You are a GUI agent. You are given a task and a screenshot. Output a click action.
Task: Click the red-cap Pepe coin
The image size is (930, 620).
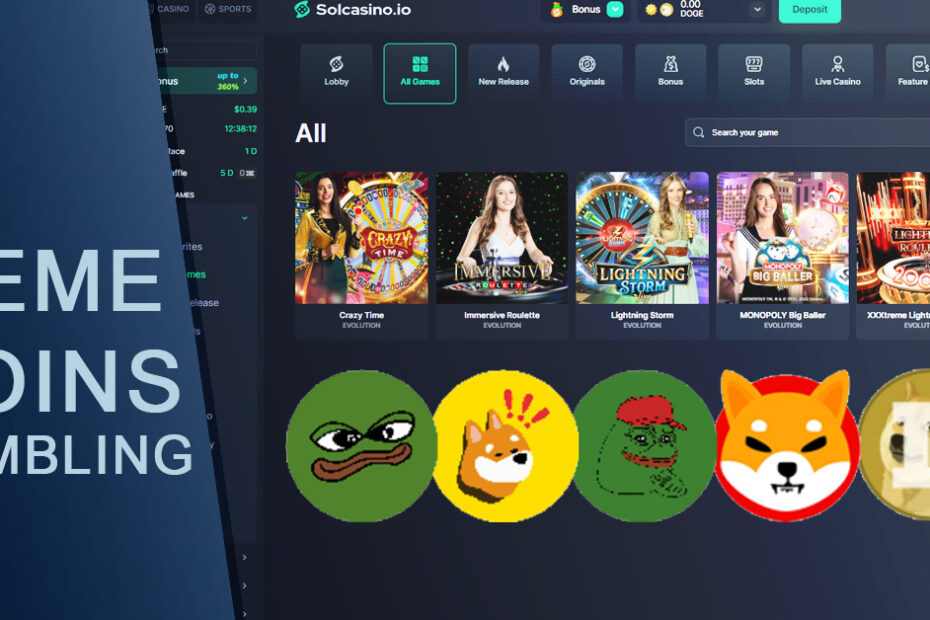[x=644, y=446]
